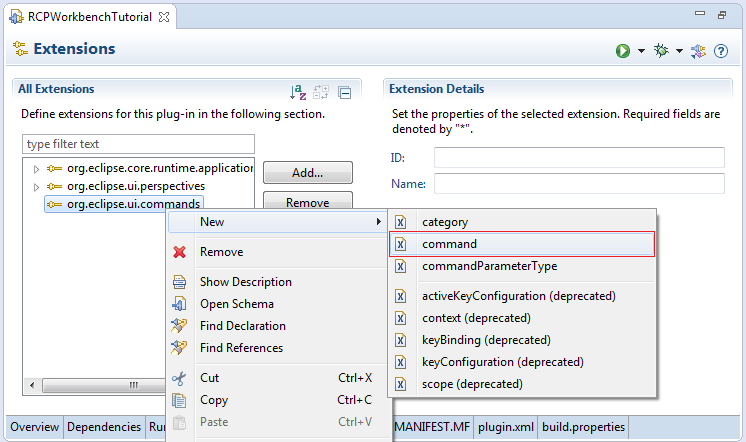
Task: Collapse all extensions with the minus icon
Action: 344,92
